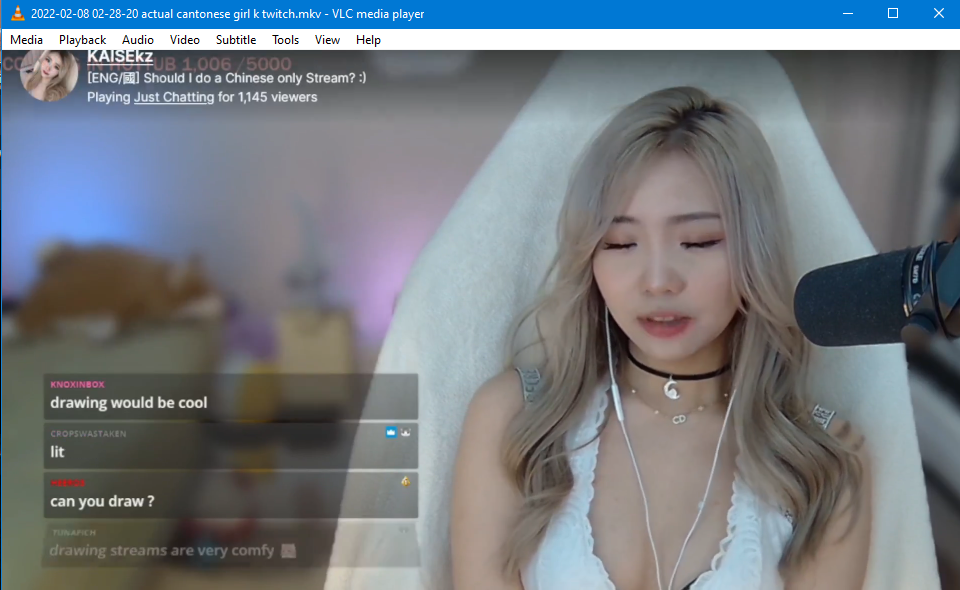
Task: Click the chat message 'drawing would be cool'
Action: 129,403
